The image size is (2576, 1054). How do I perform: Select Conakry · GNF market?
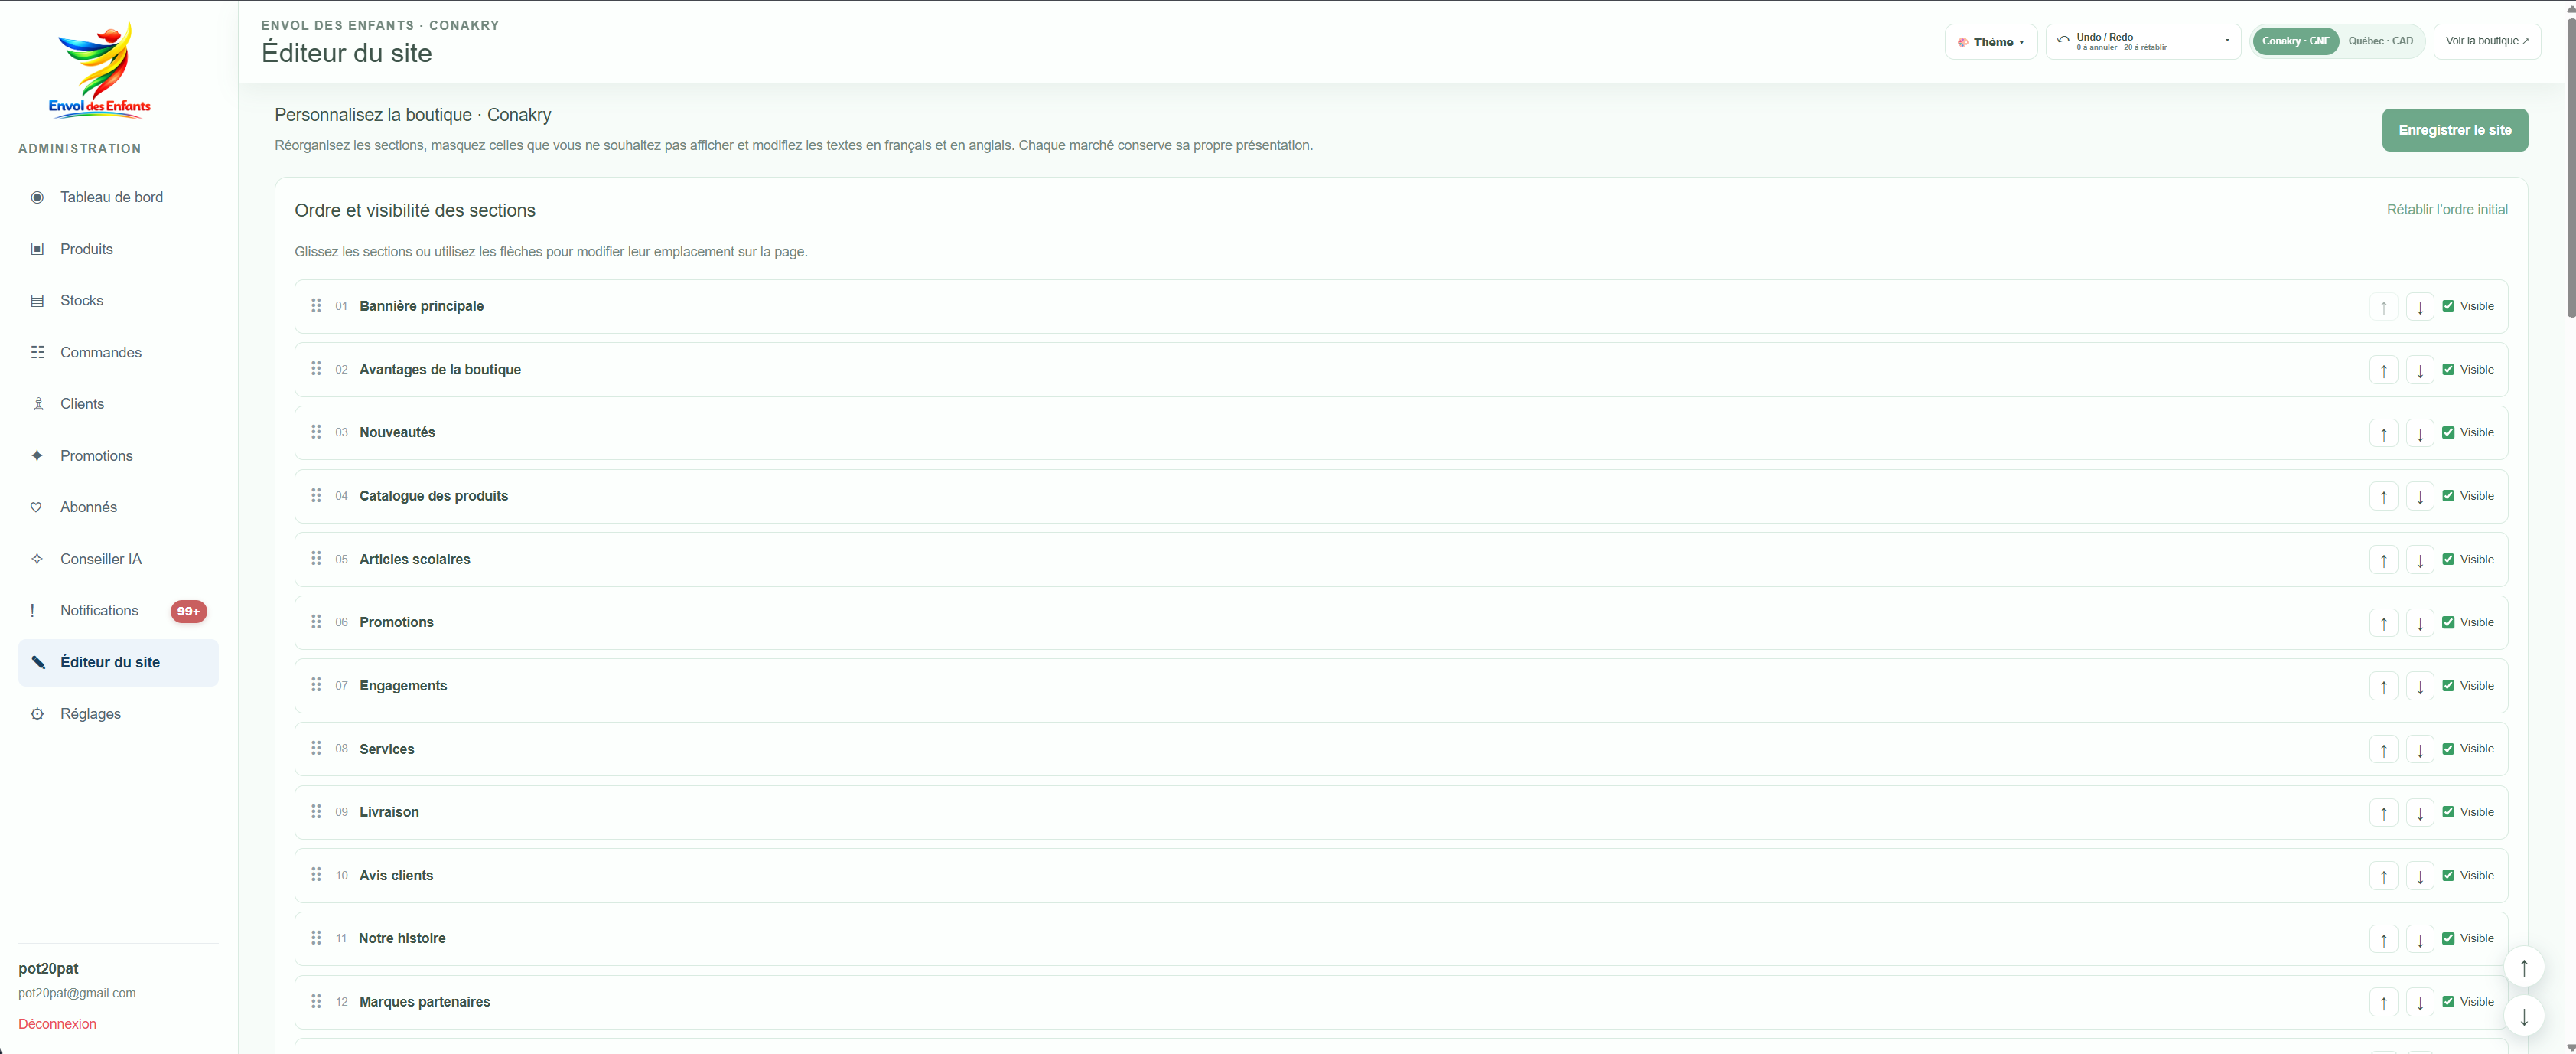[x=2295, y=41]
